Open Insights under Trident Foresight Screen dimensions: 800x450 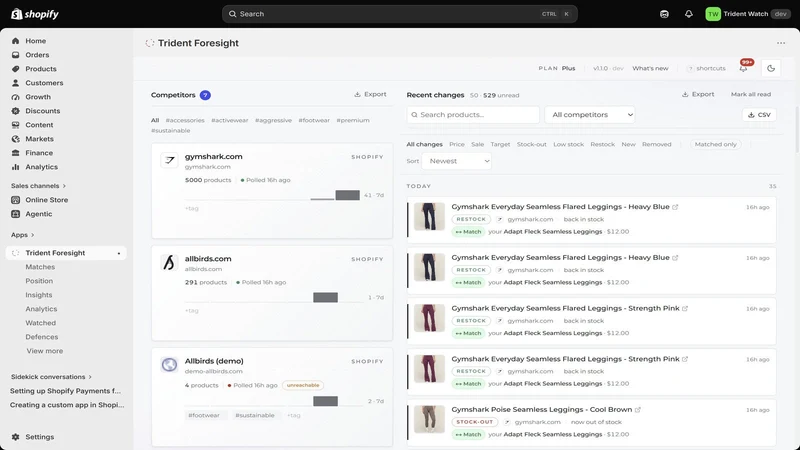point(39,295)
